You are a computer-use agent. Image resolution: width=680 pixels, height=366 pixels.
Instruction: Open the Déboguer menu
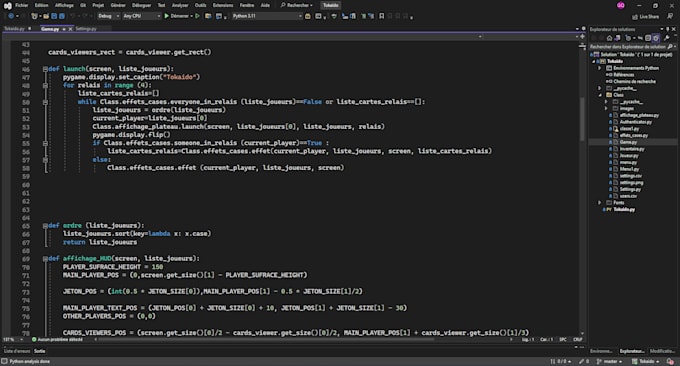pos(141,5)
